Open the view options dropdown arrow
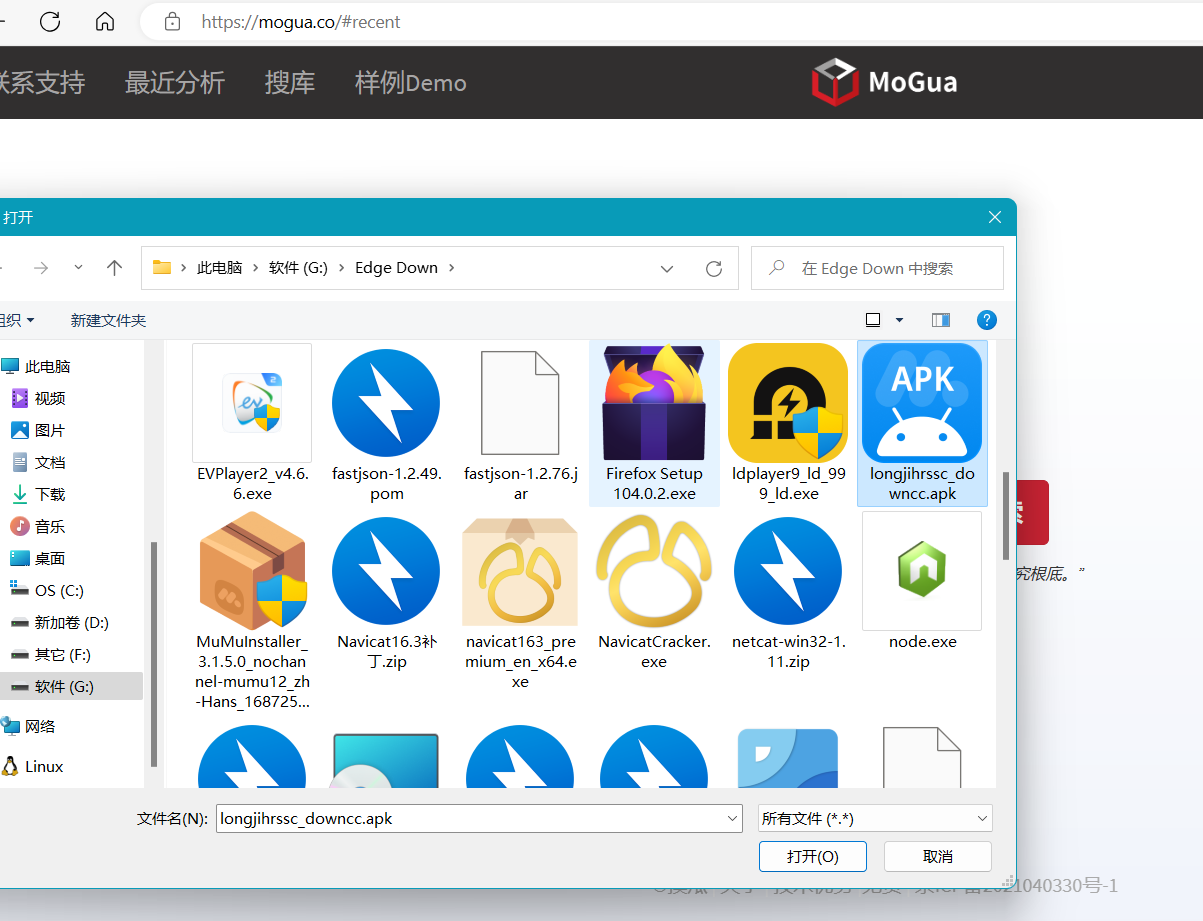Image resolution: width=1203 pixels, height=921 pixels. pyautogui.click(x=899, y=320)
